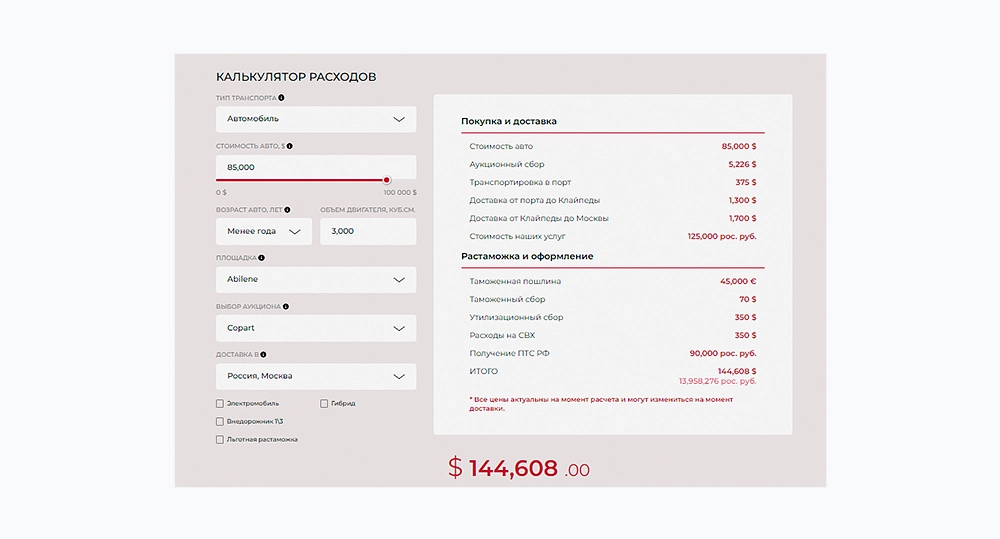The height and width of the screenshot is (539, 1000).
Task: Click the 'Покупка и доставка' section heading
Action: (x=509, y=121)
